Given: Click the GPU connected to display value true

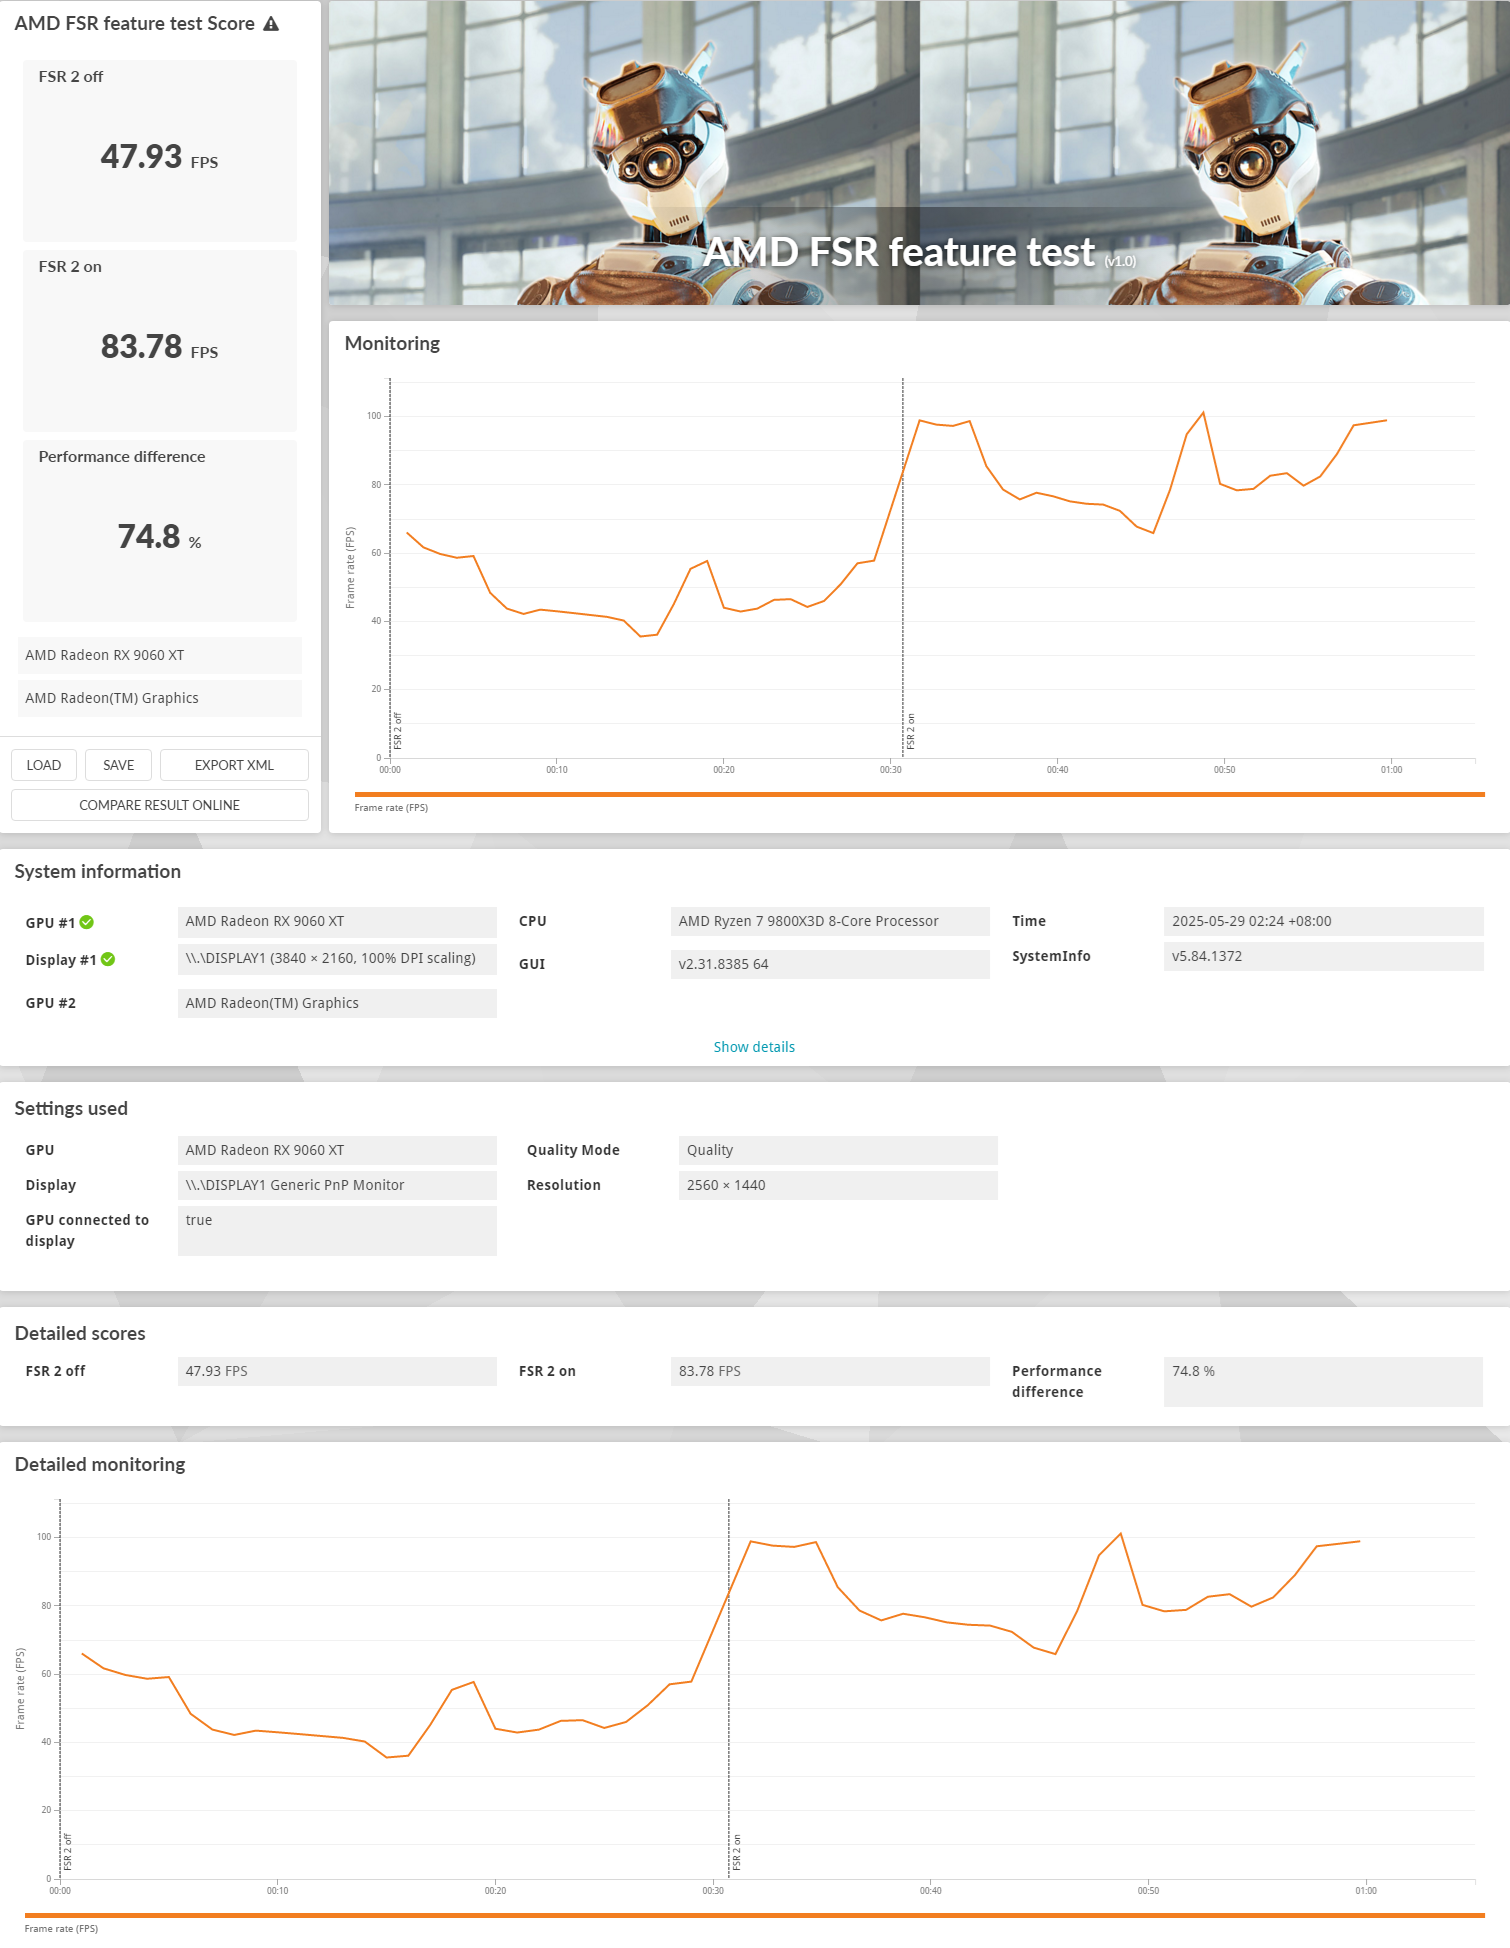Looking at the screenshot, I should [337, 1231].
